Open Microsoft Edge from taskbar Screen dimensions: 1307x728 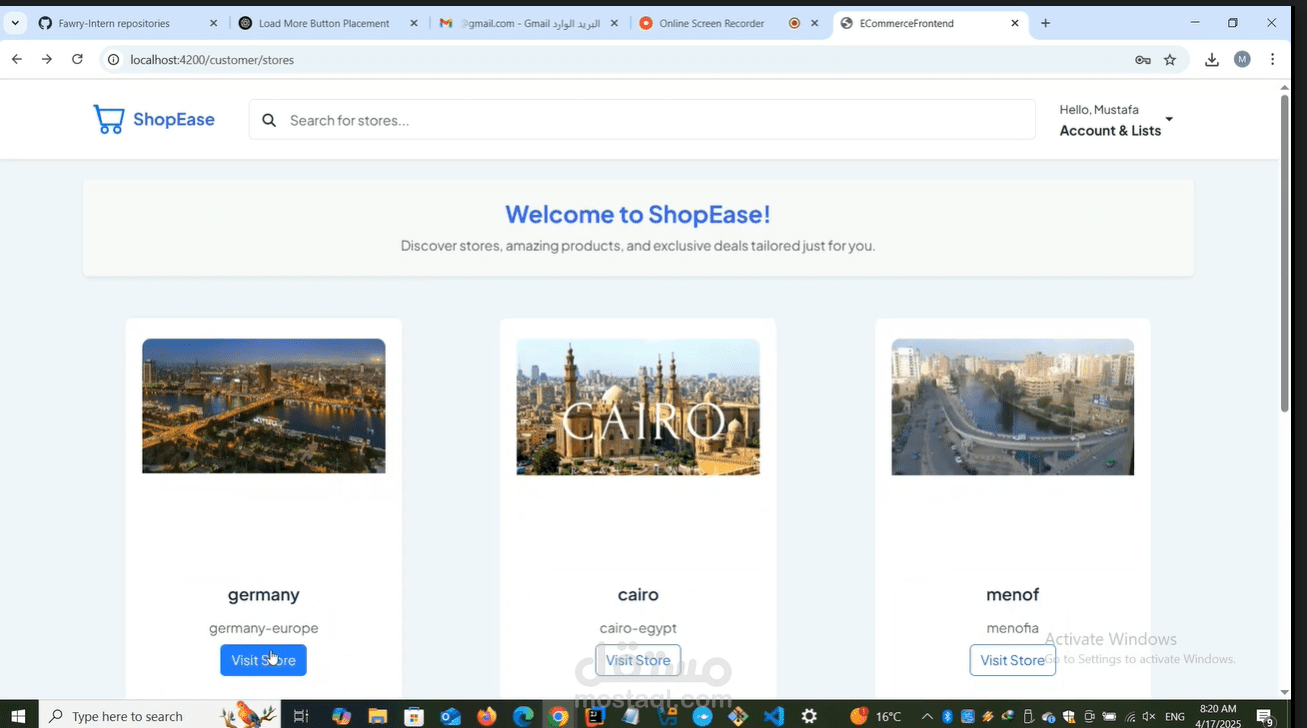click(x=523, y=716)
